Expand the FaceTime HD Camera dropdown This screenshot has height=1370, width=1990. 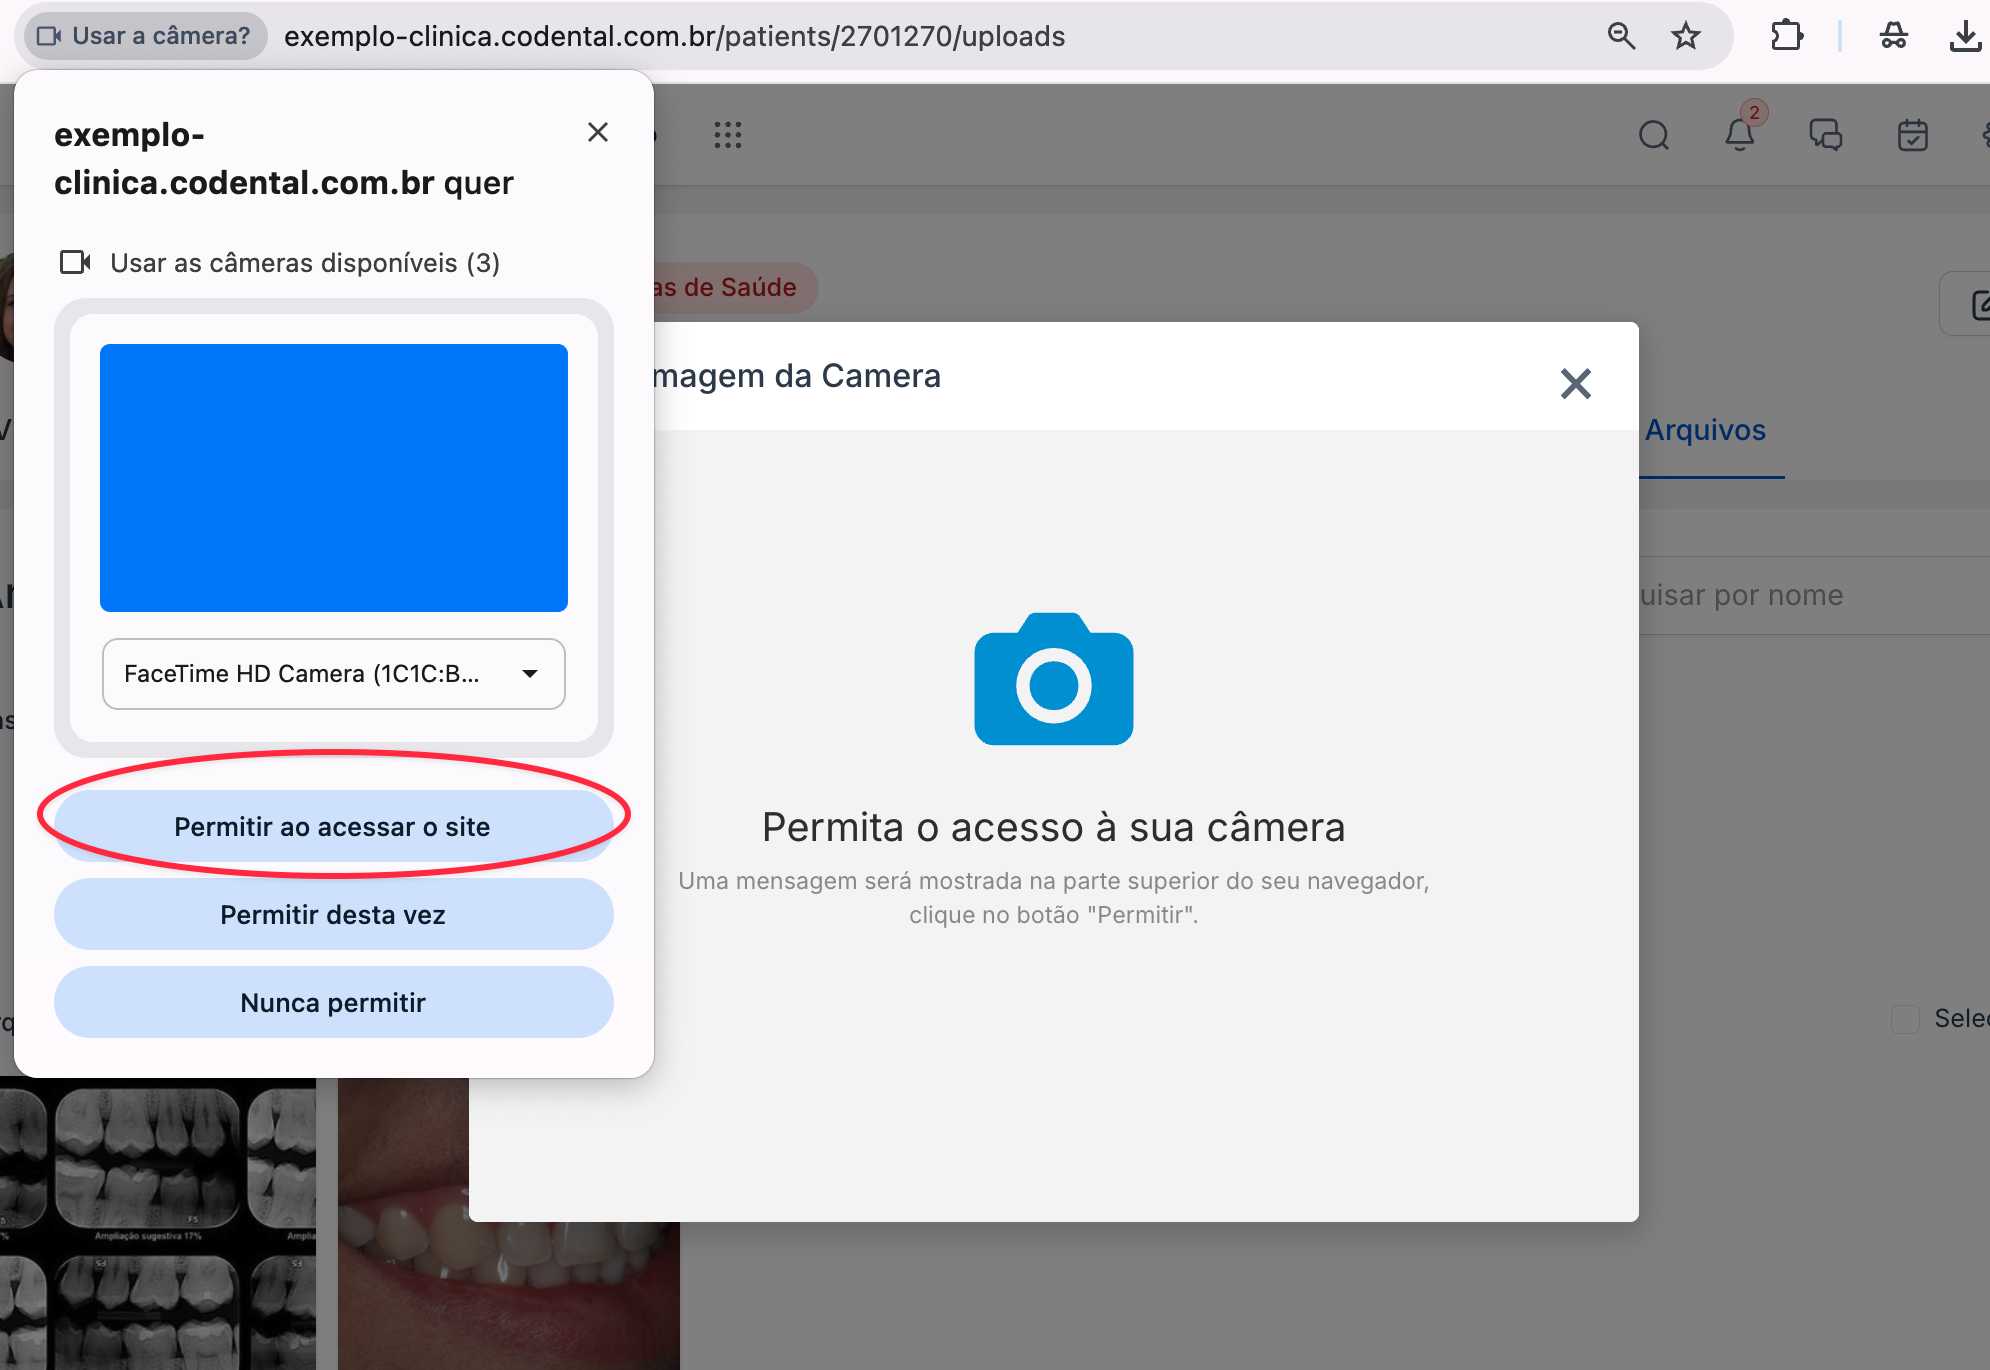coord(333,674)
